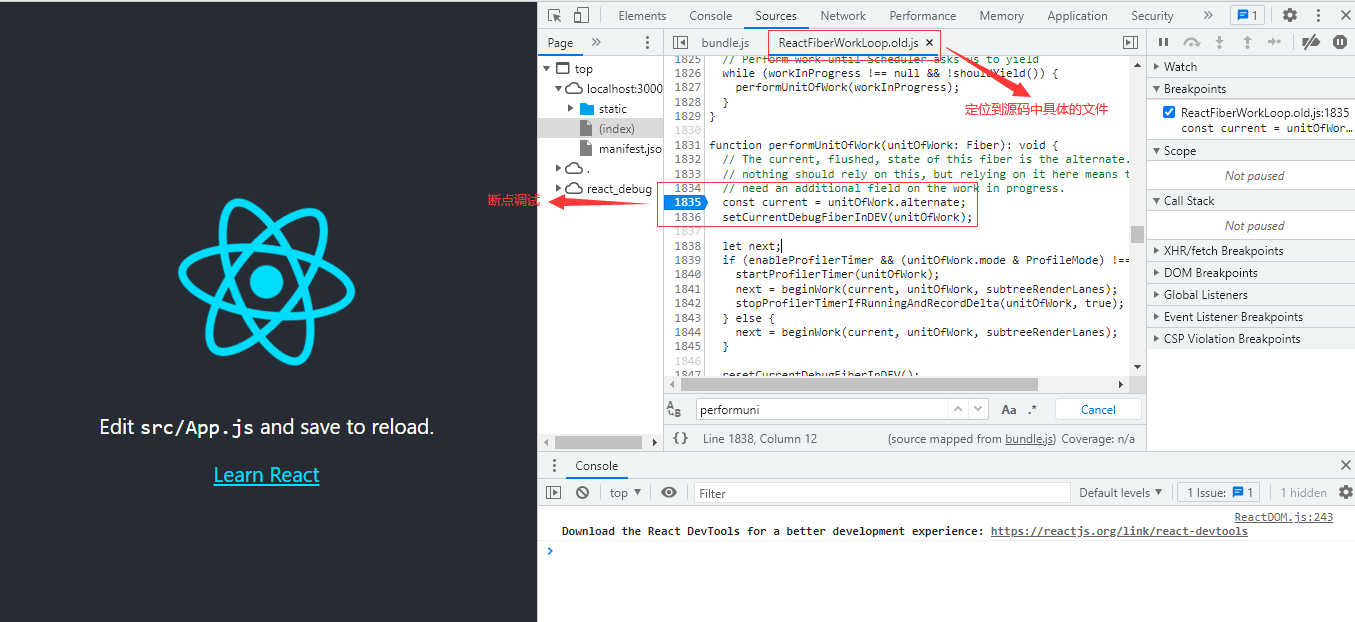Click the step out of function icon
The width and height of the screenshot is (1355, 622).
coord(1247,42)
